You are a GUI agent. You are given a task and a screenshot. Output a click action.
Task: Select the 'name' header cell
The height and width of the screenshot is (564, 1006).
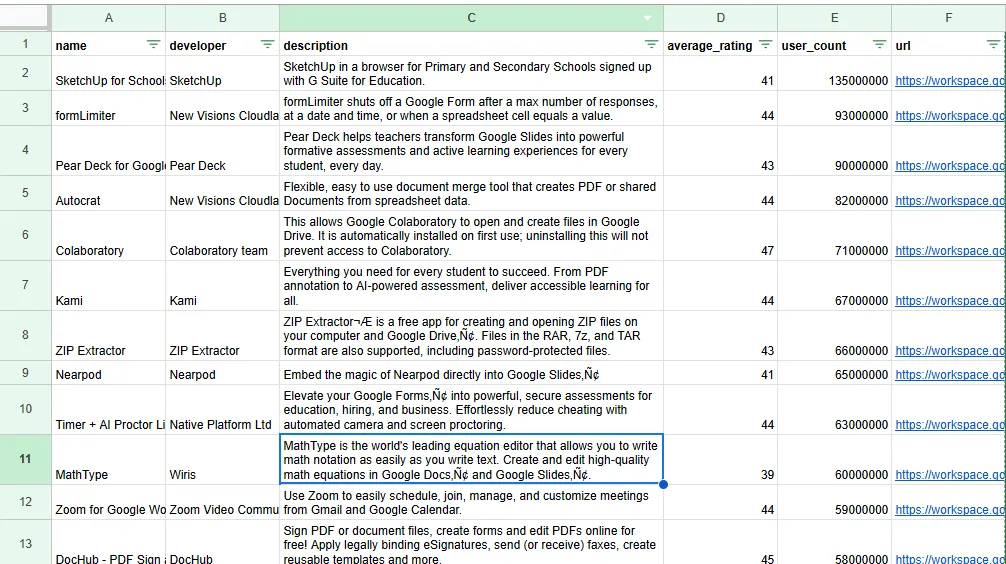(x=108, y=44)
